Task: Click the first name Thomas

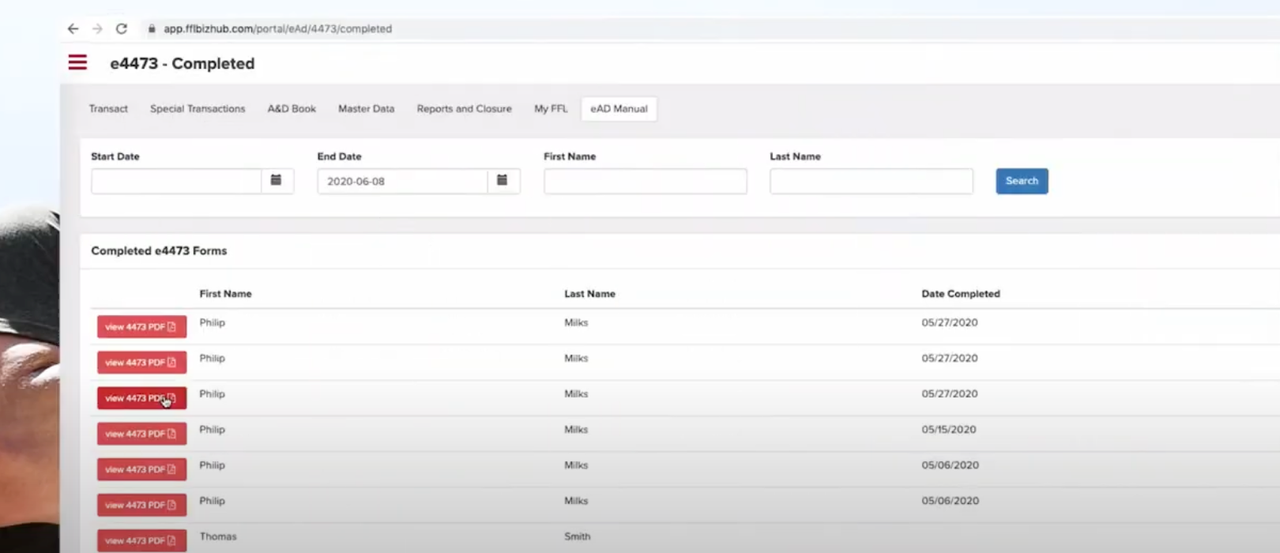Action: [218, 537]
